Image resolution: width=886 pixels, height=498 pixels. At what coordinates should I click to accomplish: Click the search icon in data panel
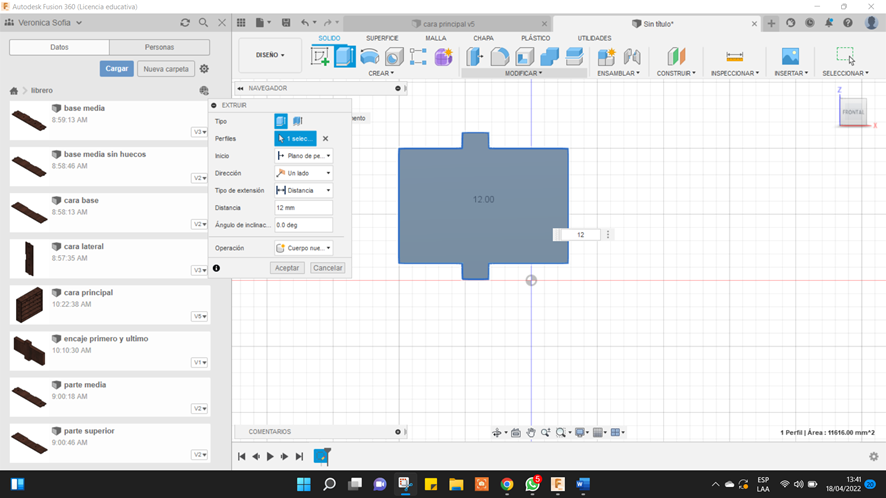(203, 23)
